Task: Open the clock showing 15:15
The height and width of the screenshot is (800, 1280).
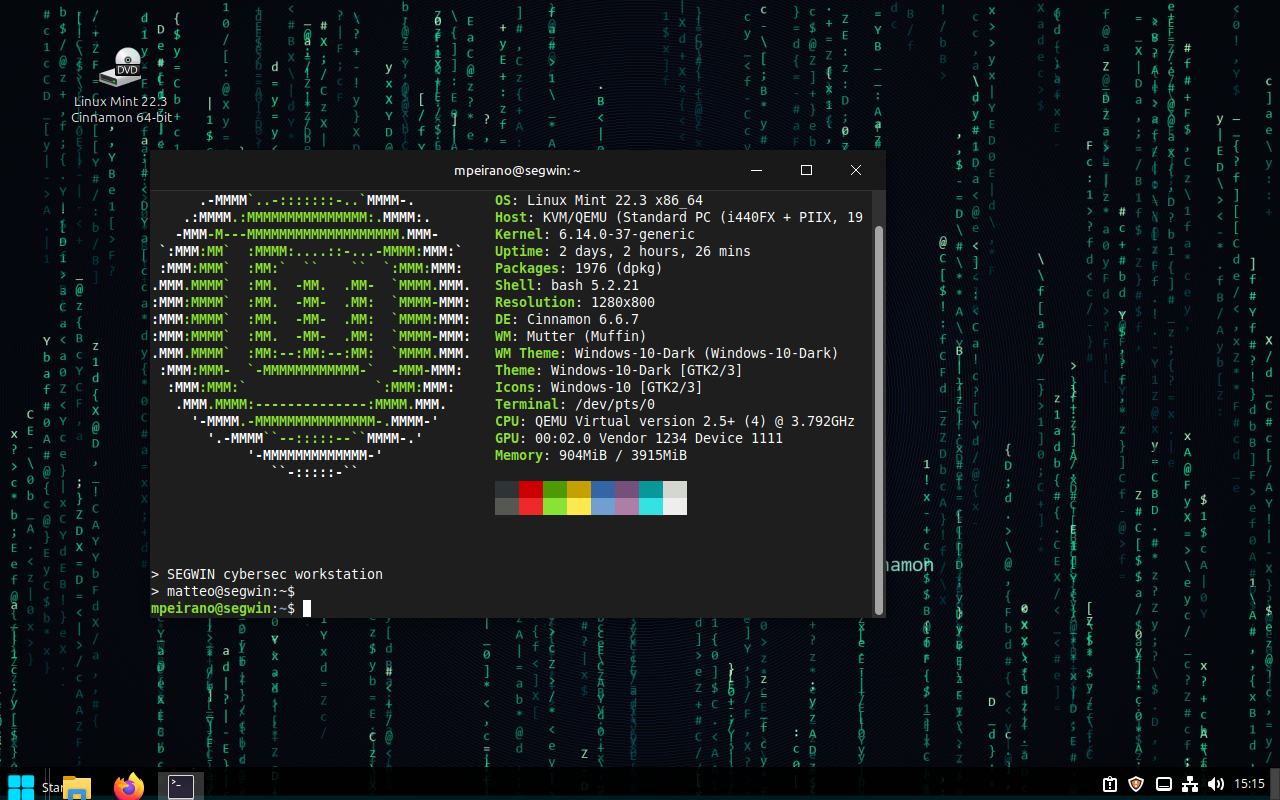Action: pyautogui.click(x=1250, y=784)
